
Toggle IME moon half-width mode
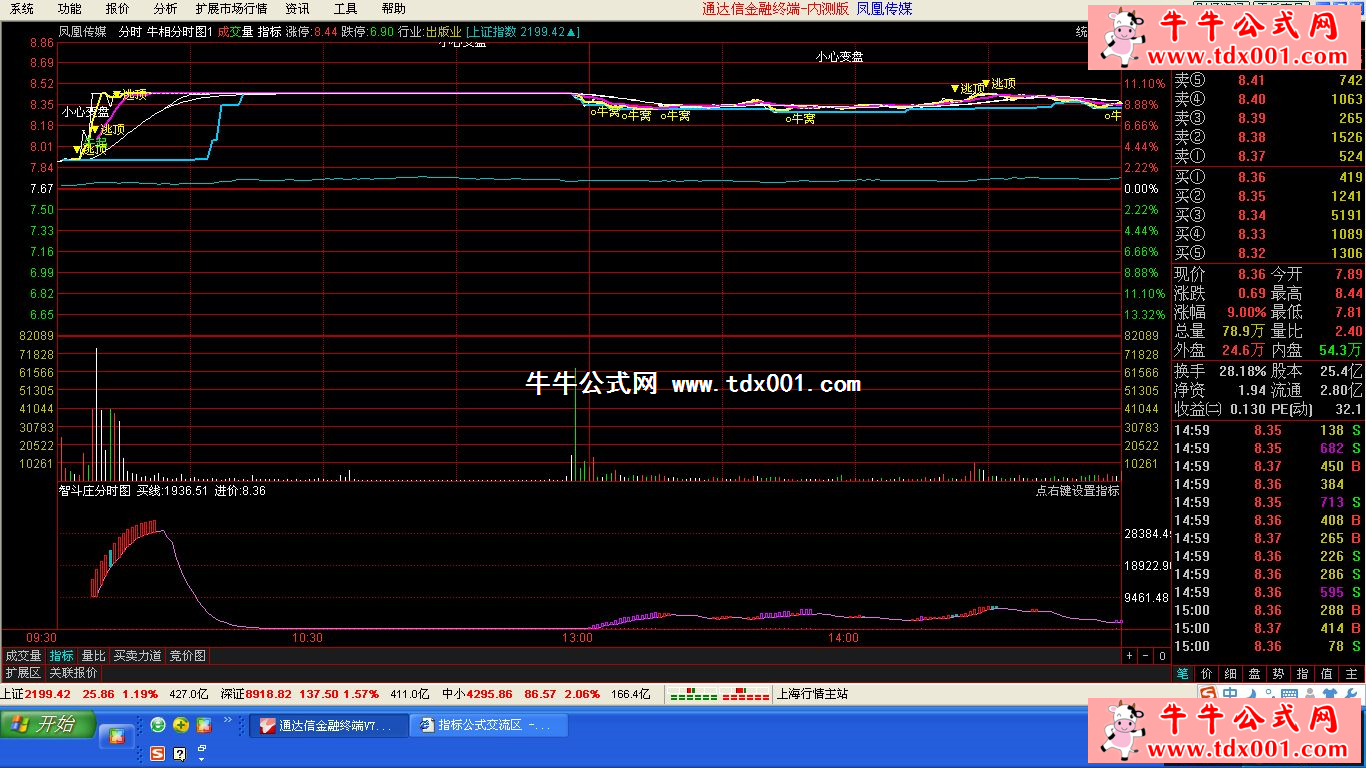pos(1251,694)
